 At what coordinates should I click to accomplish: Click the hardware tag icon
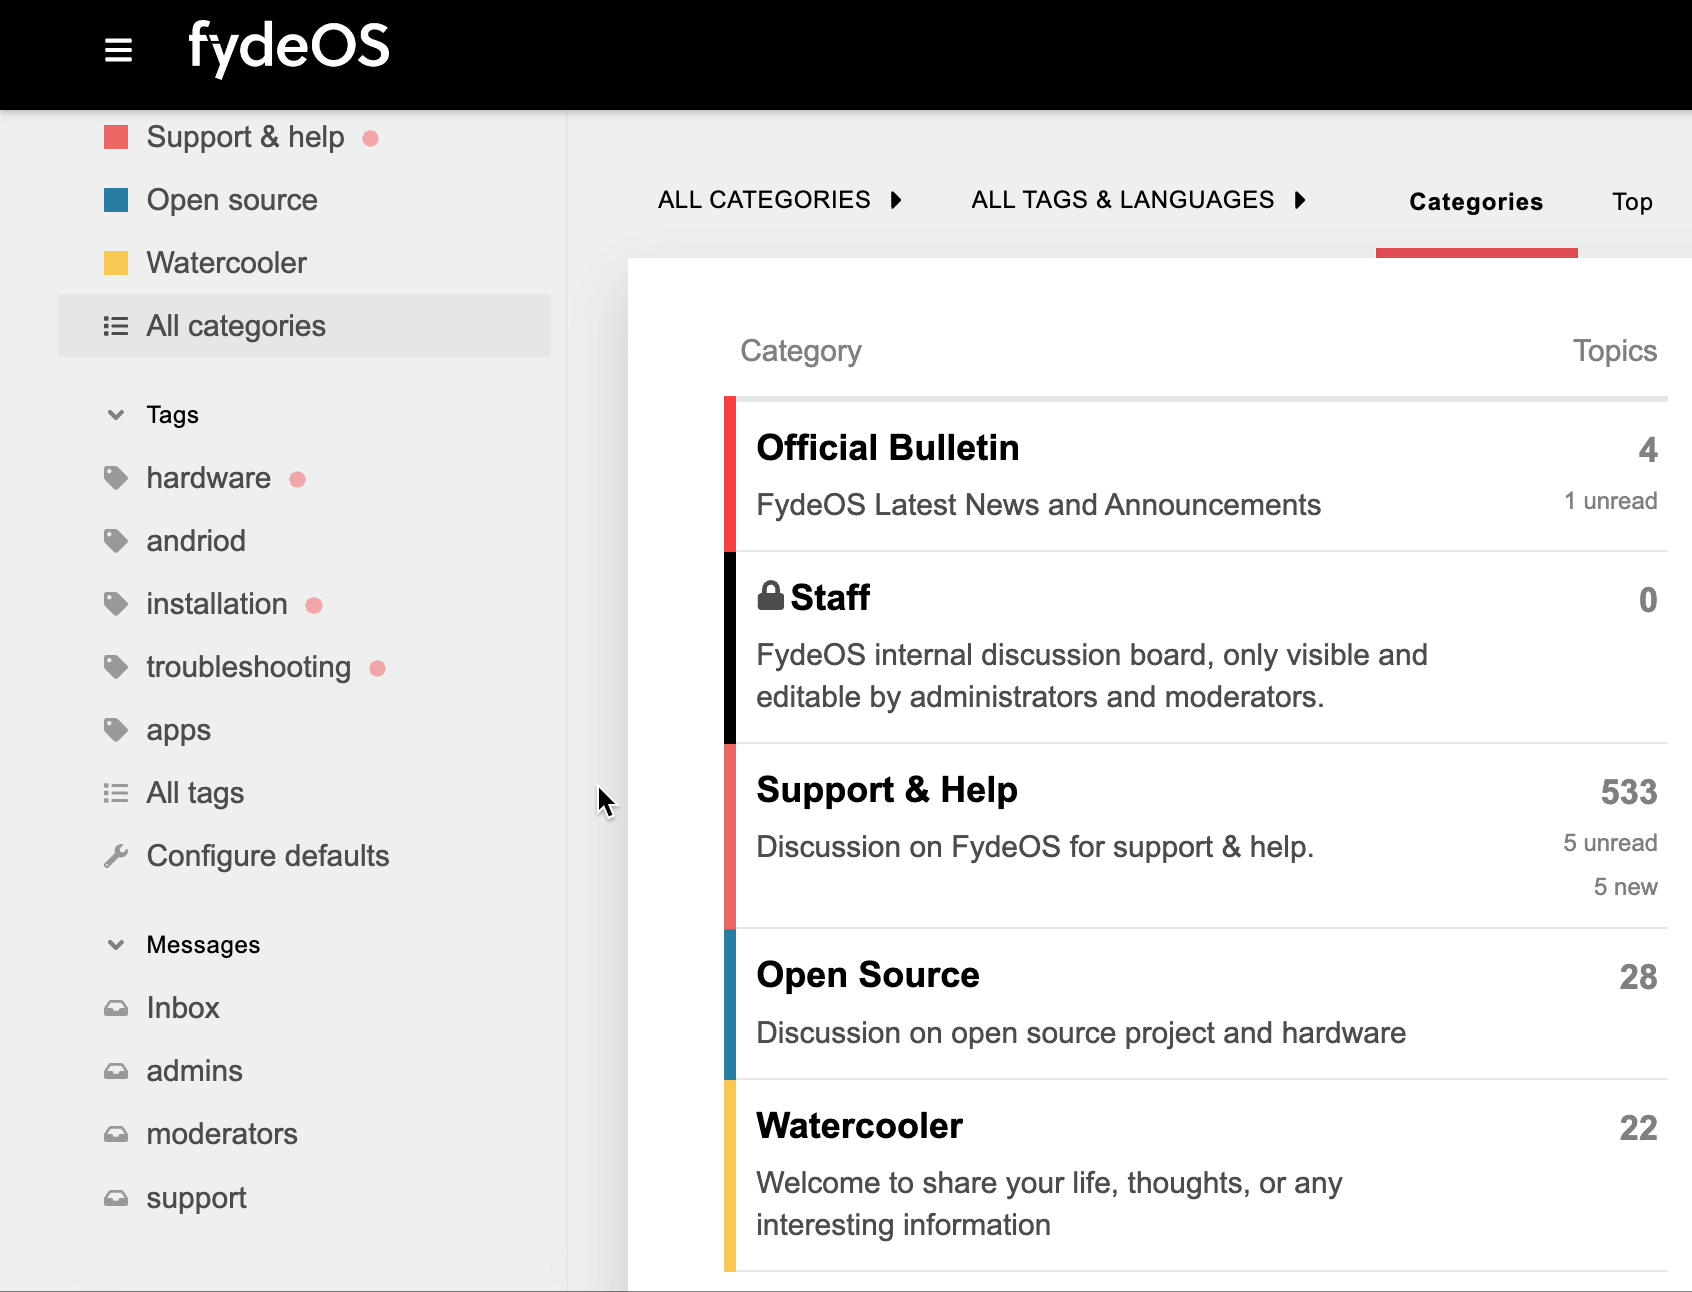click(x=116, y=478)
